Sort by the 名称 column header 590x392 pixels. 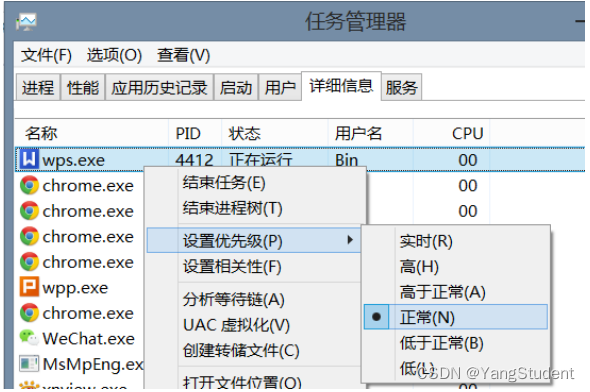[x=91, y=133]
